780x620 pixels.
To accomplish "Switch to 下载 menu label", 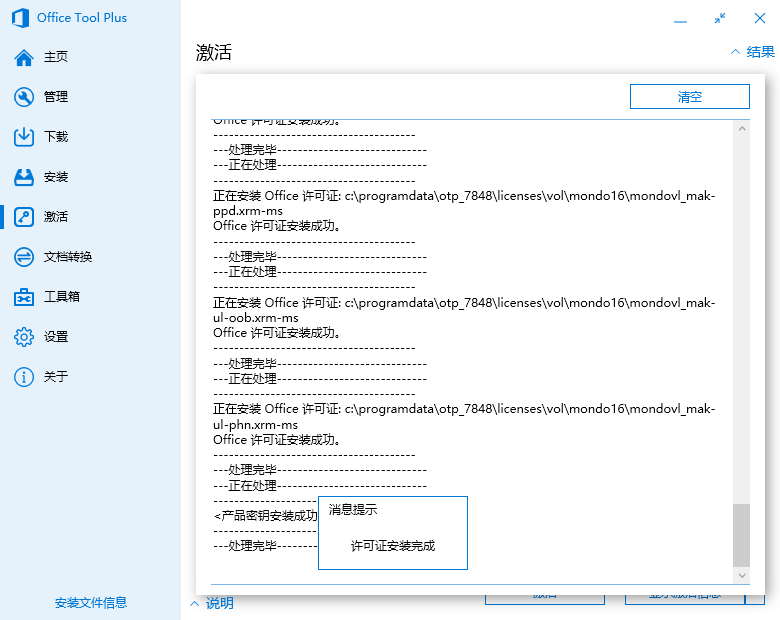I will click(56, 136).
